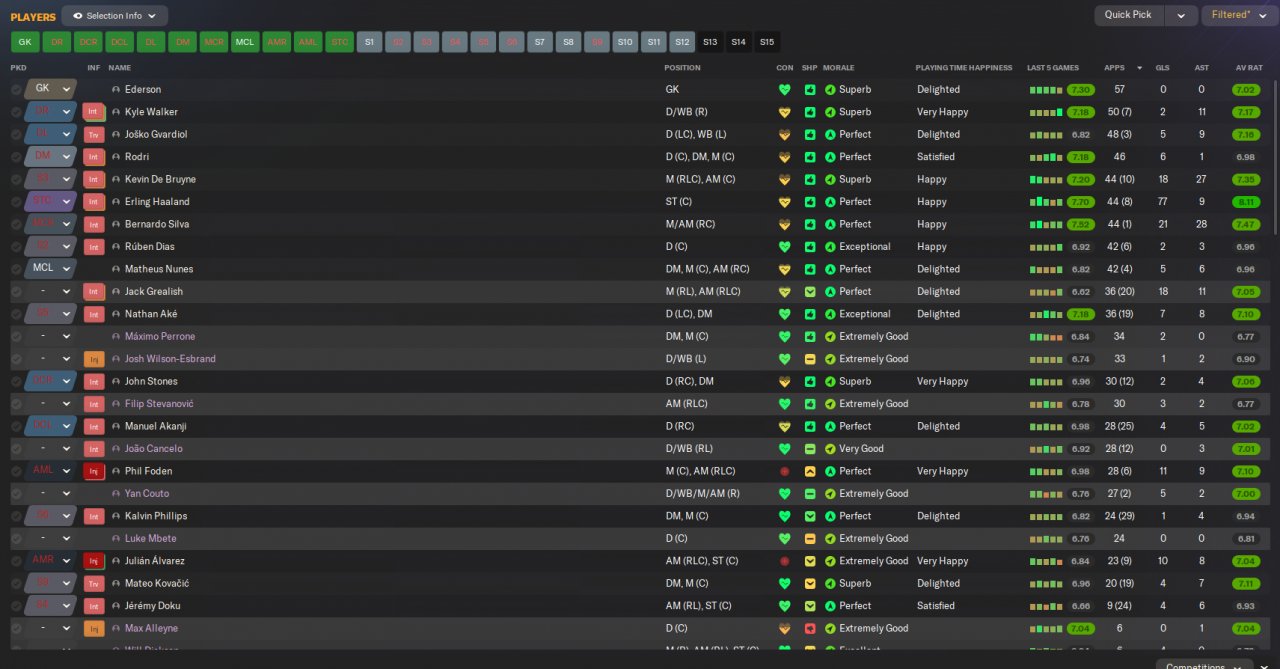Viewport: 1280px width, 669px height.
Task: Click Bernardo Silva's 7.47 average rating pill
Action: click(x=1246, y=224)
